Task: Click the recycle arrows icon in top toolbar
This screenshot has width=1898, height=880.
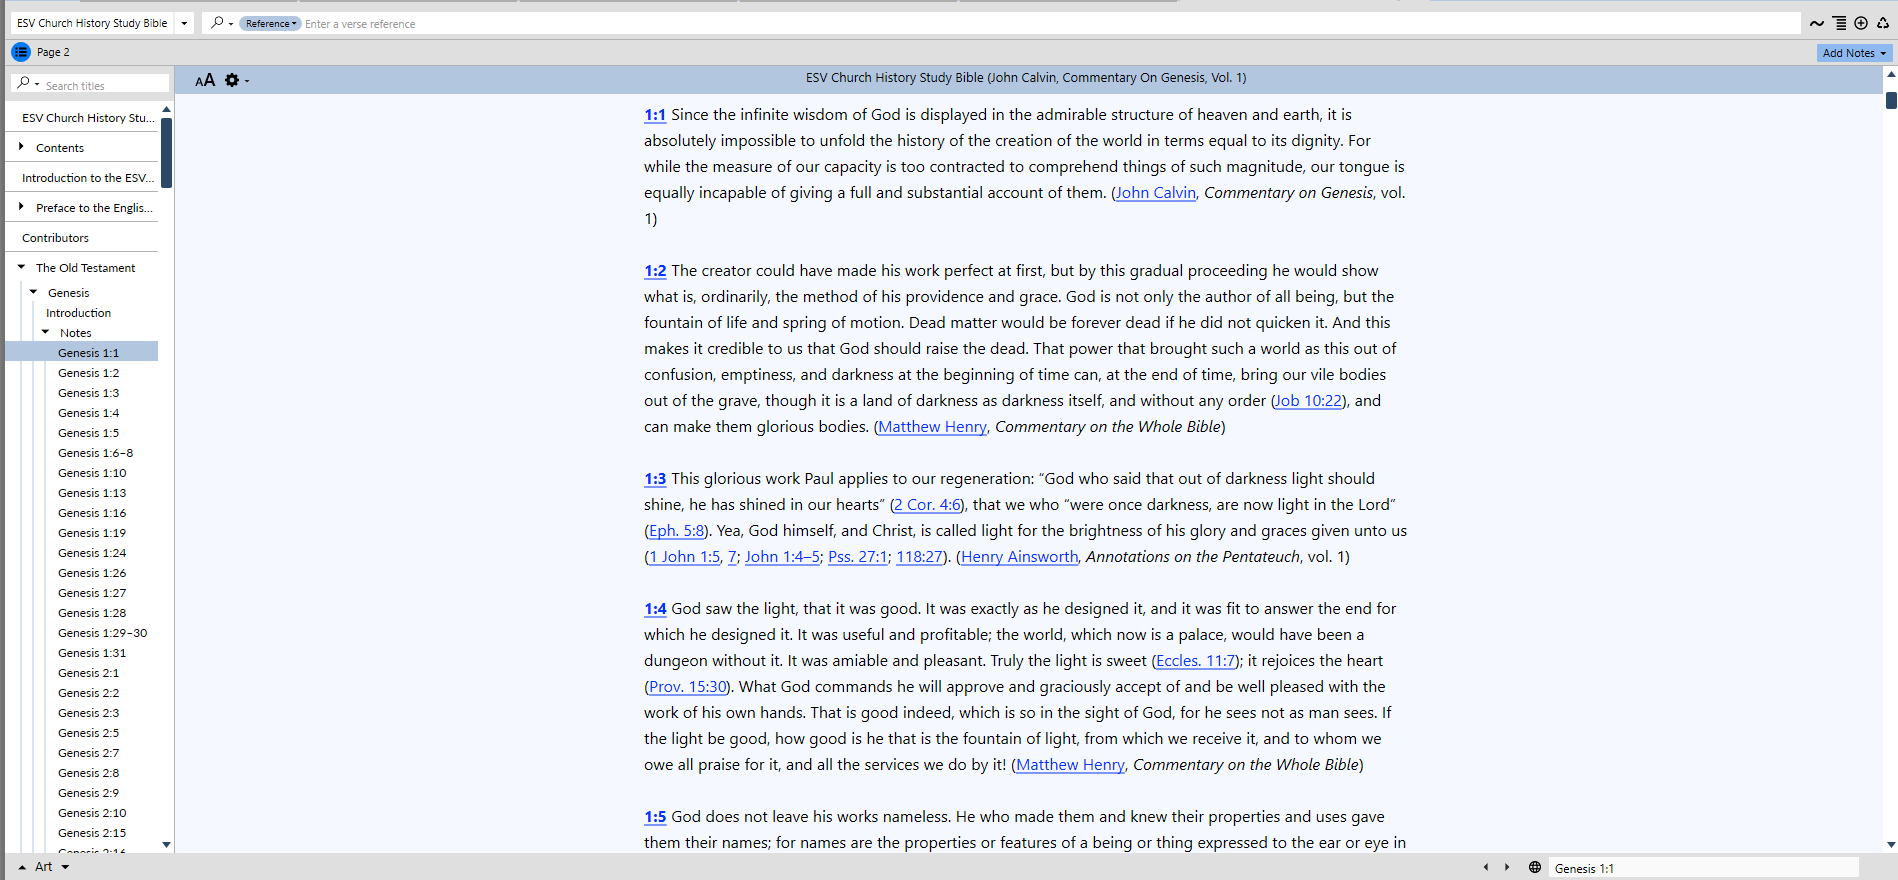Action: point(1883,23)
